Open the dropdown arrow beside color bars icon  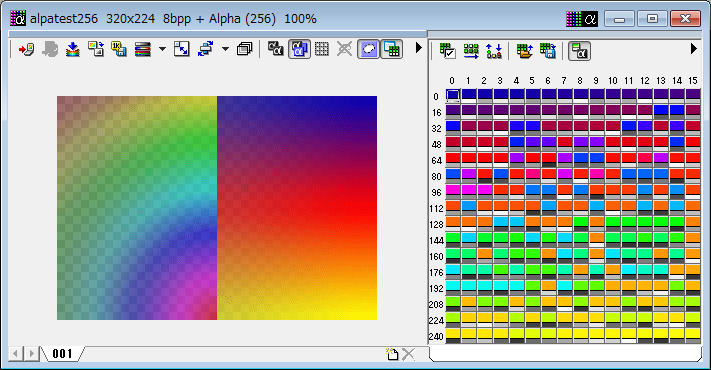pyautogui.click(x=162, y=49)
